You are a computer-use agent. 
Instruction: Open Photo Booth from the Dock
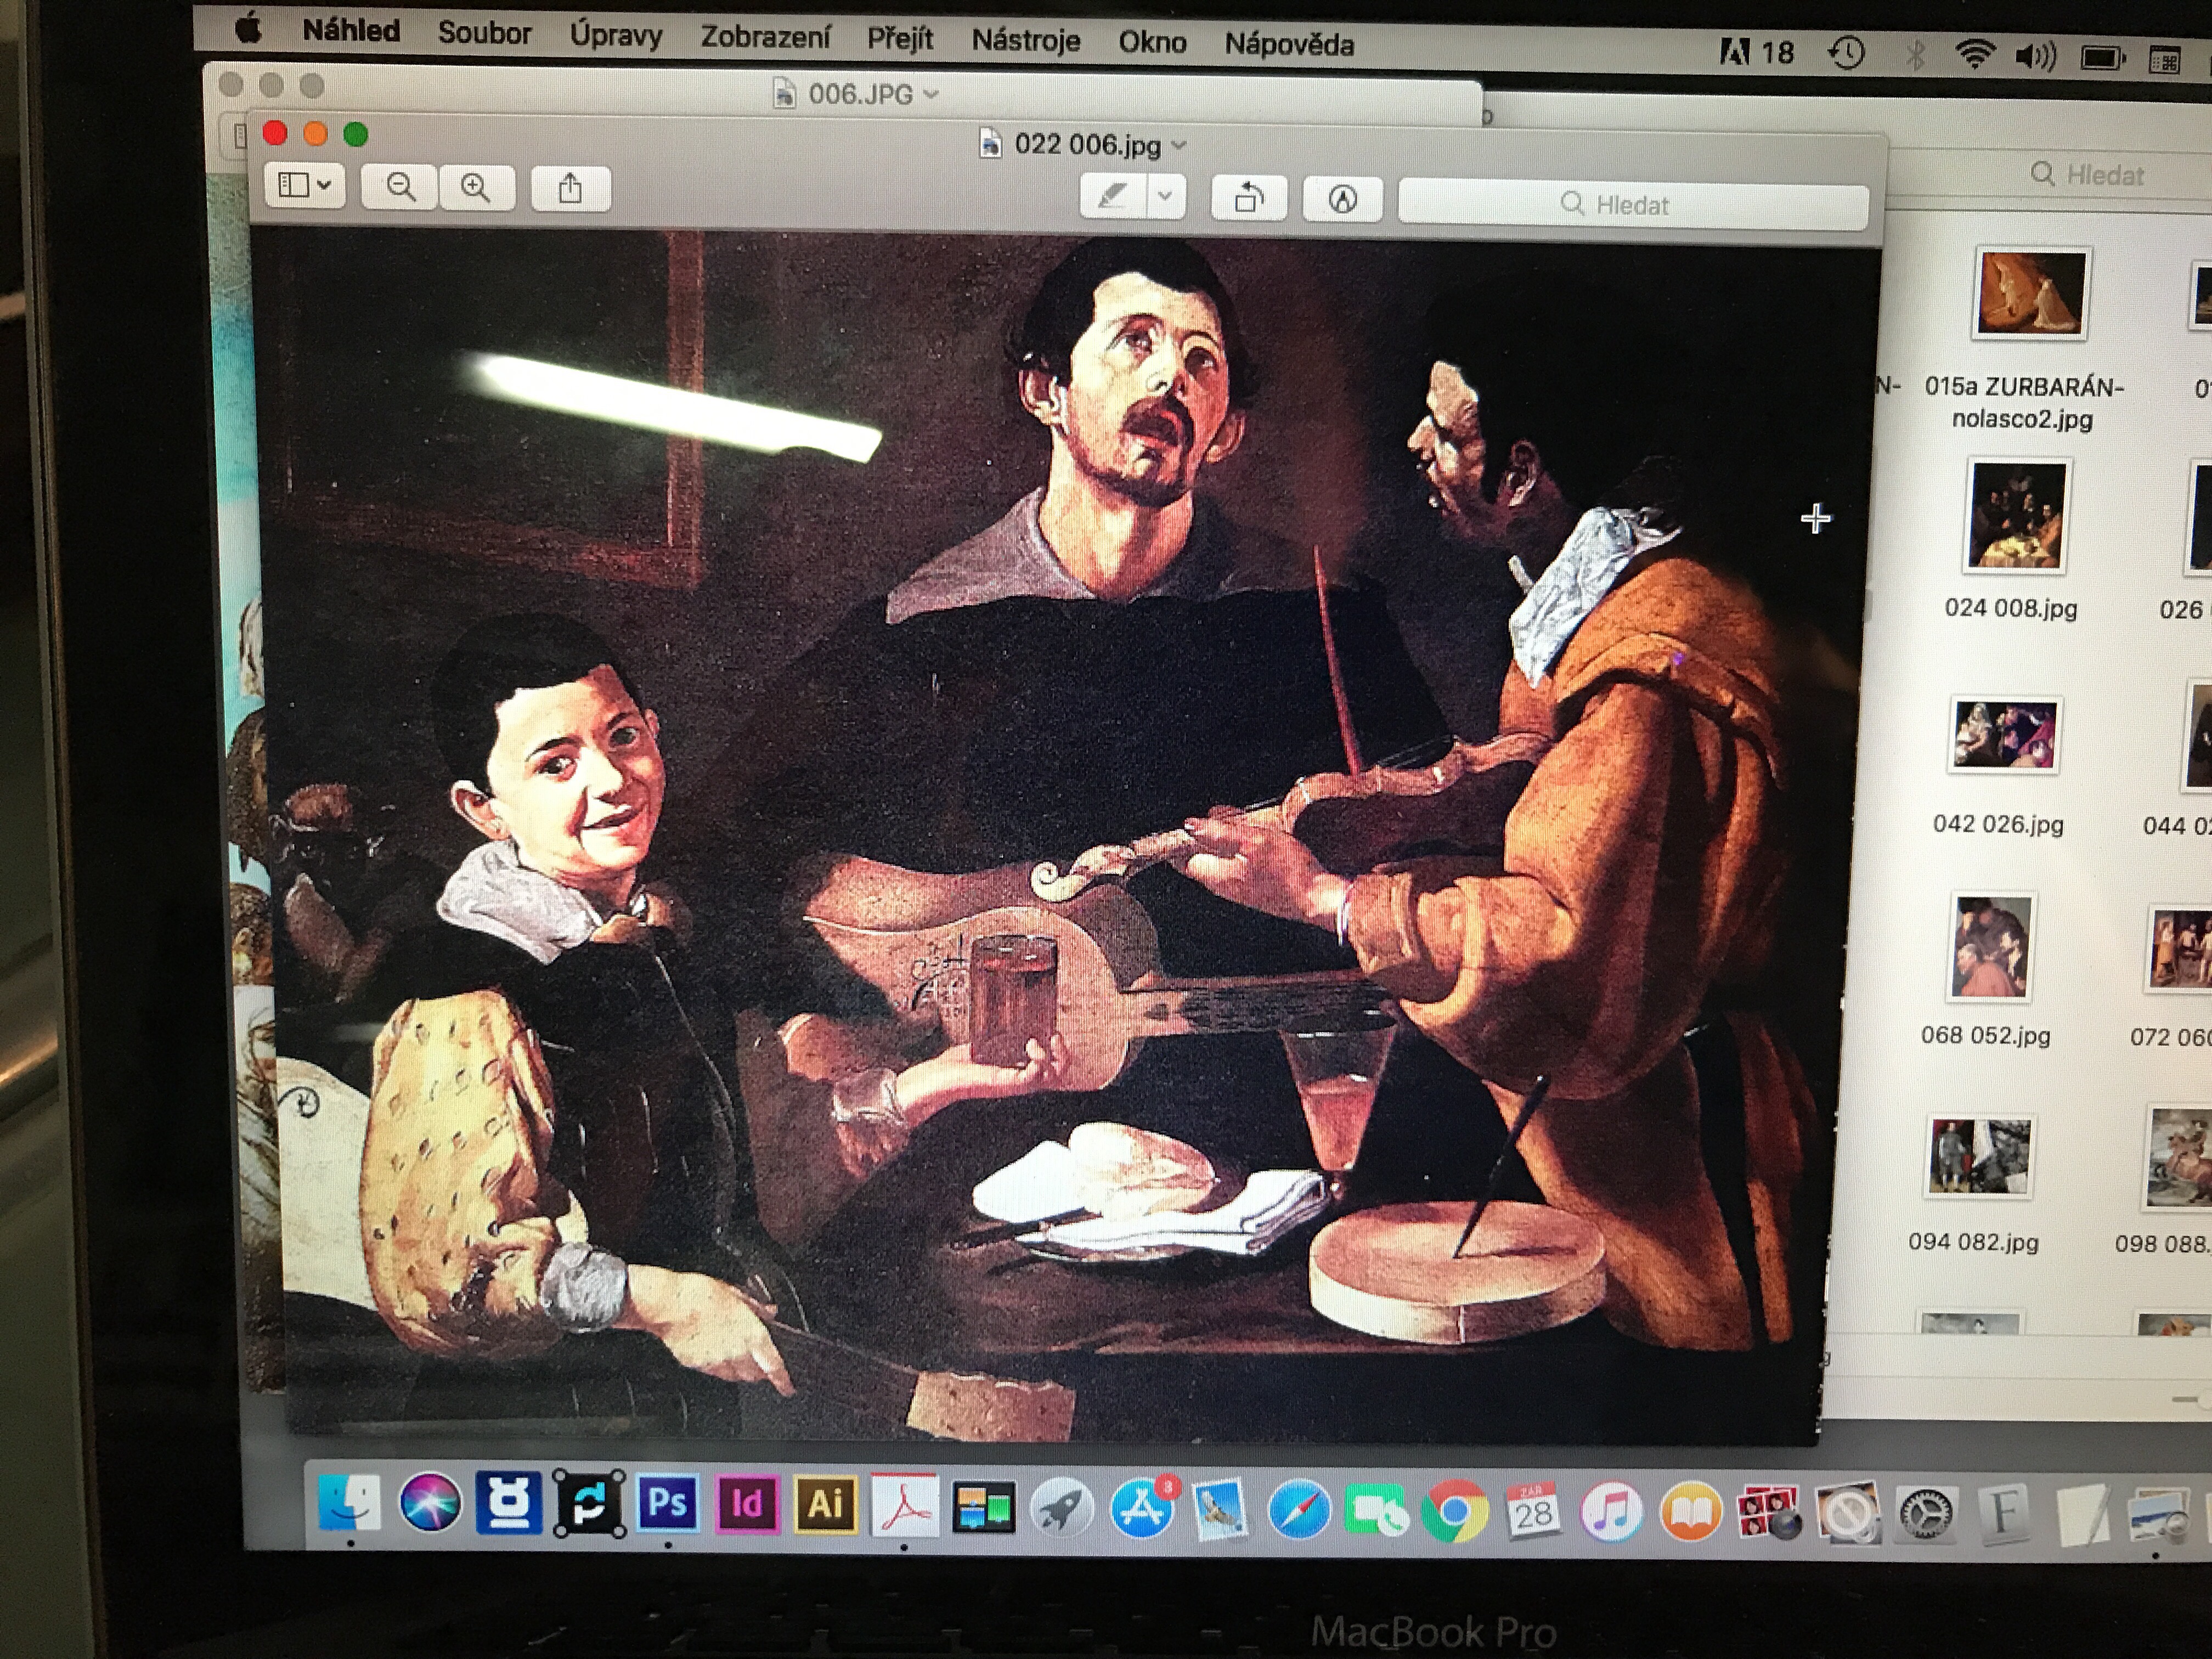[x=1768, y=1513]
